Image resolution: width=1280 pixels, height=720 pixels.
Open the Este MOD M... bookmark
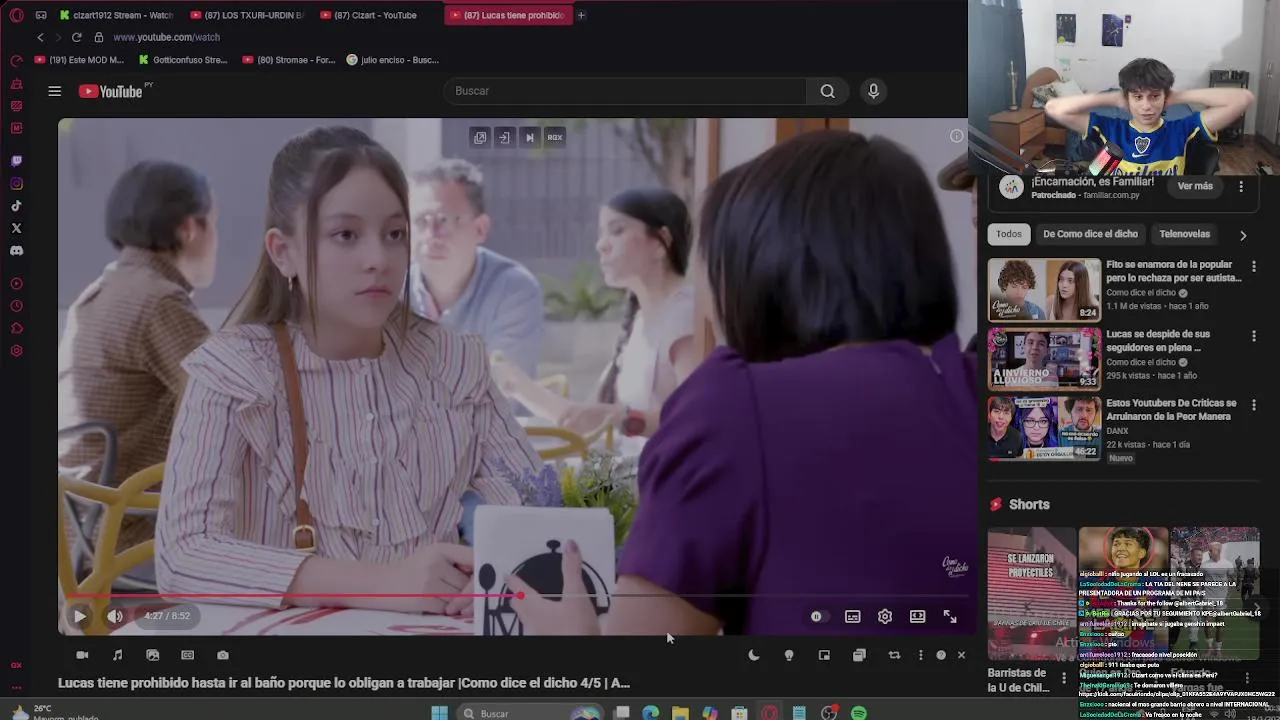pos(80,60)
